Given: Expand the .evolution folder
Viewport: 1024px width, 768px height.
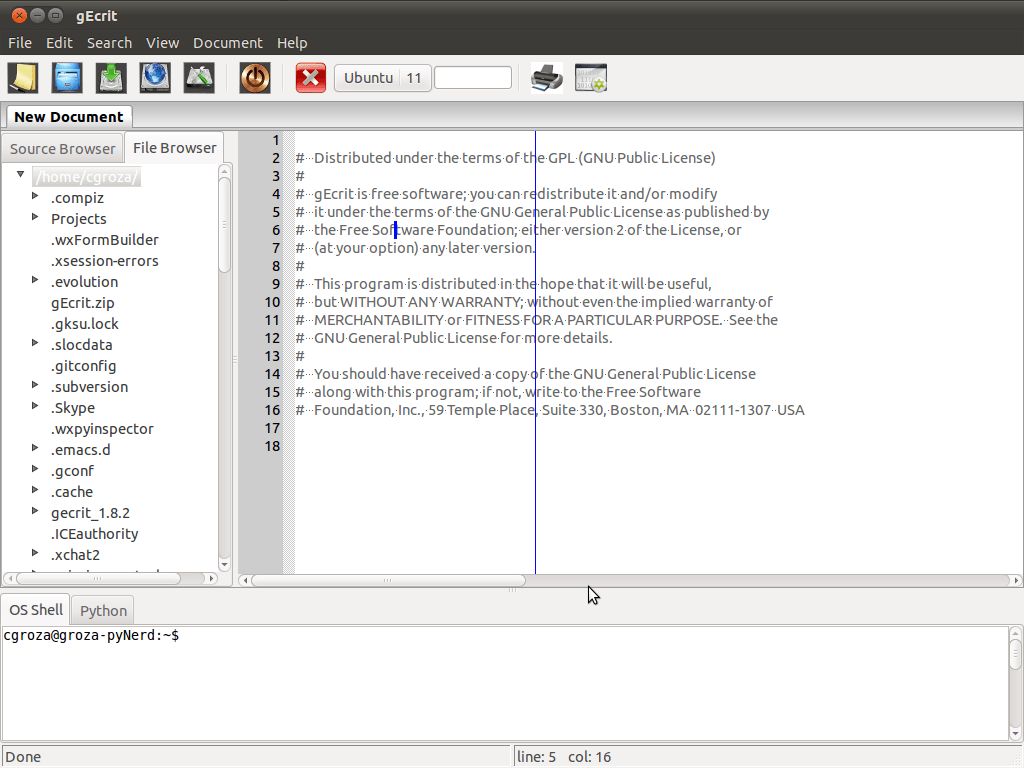Looking at the screenshot, I should [35, 281].
